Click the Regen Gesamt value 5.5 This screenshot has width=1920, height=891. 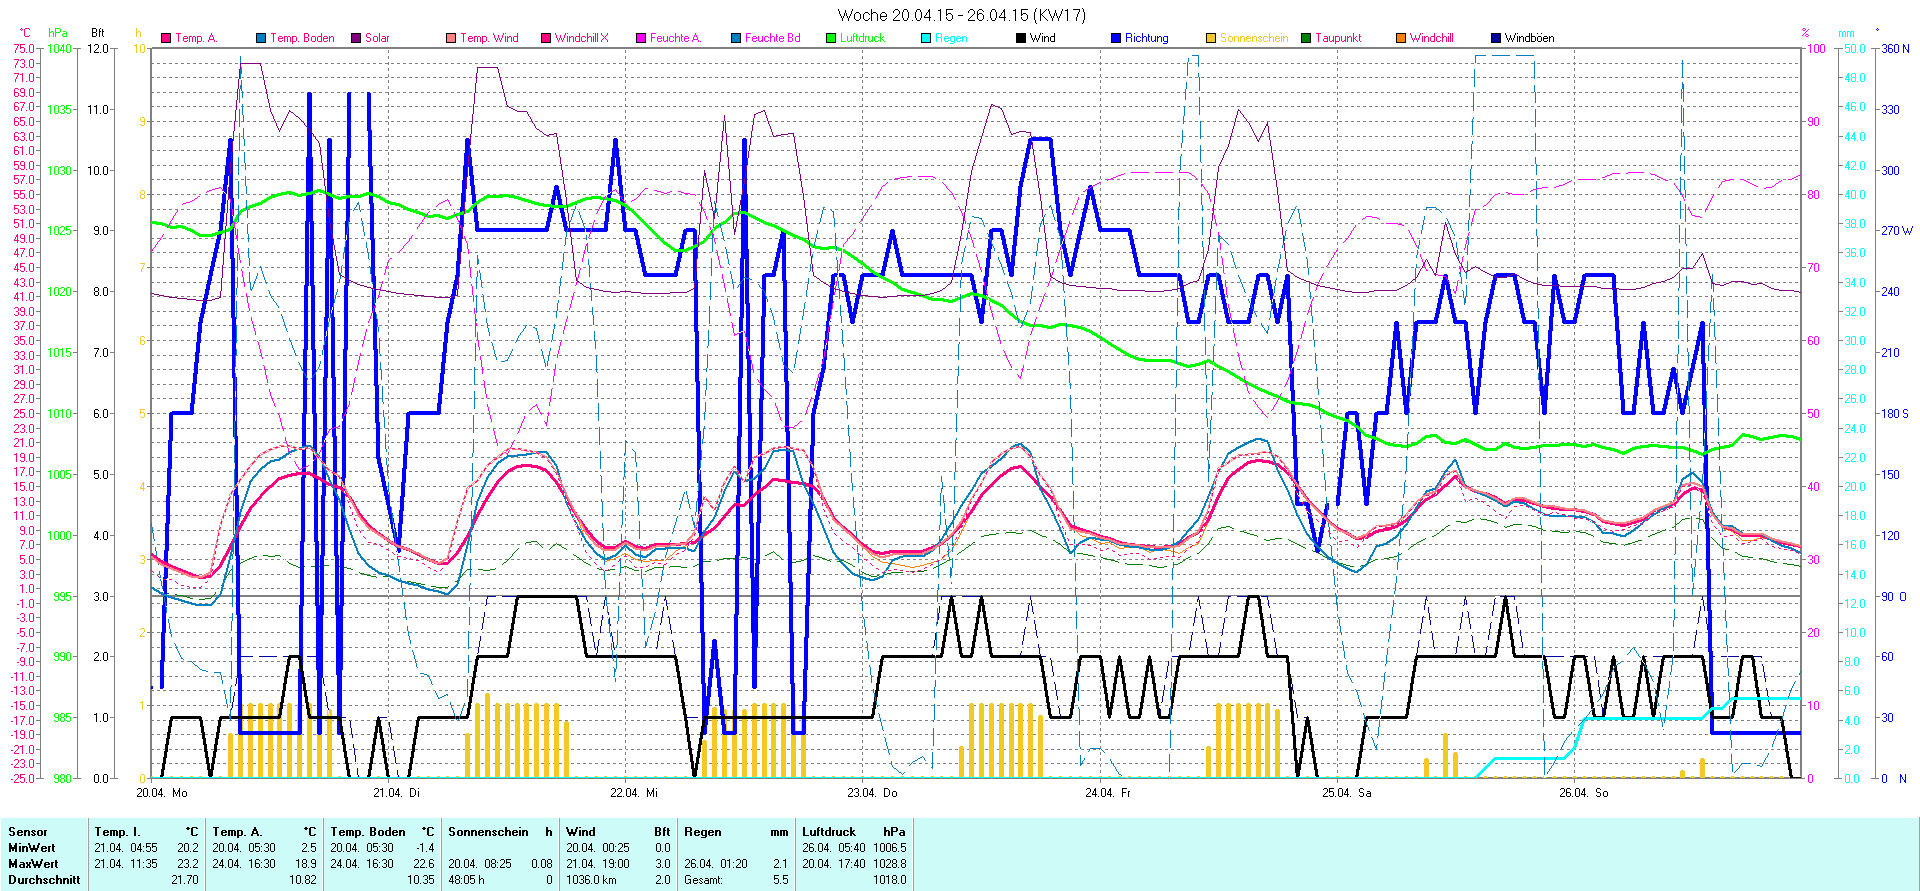pos(780,880)
